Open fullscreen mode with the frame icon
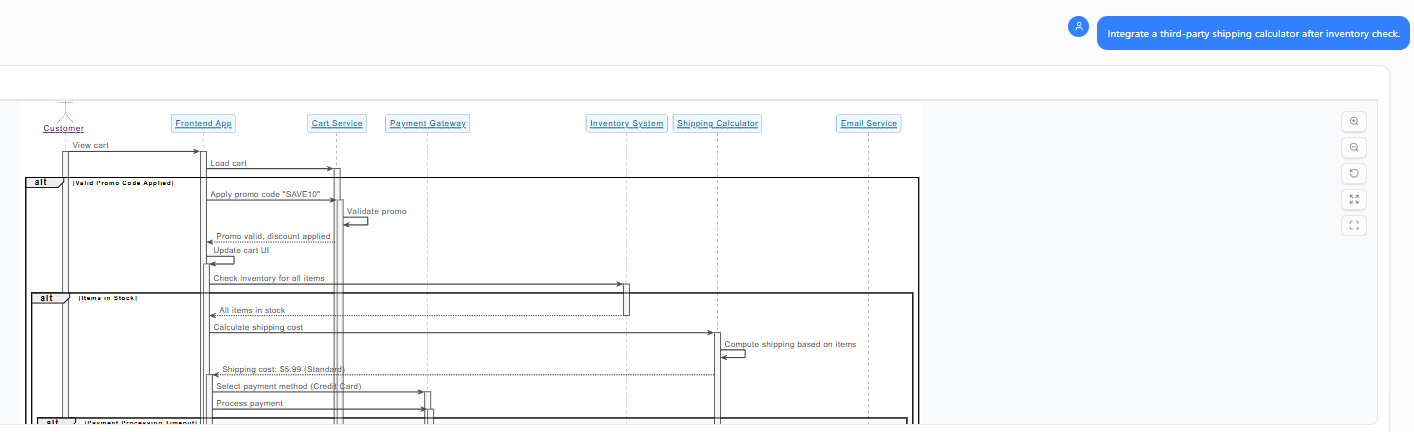The height and width of the screenshot is (432, 1414). pyautogui.click(x=1354, y=225)
